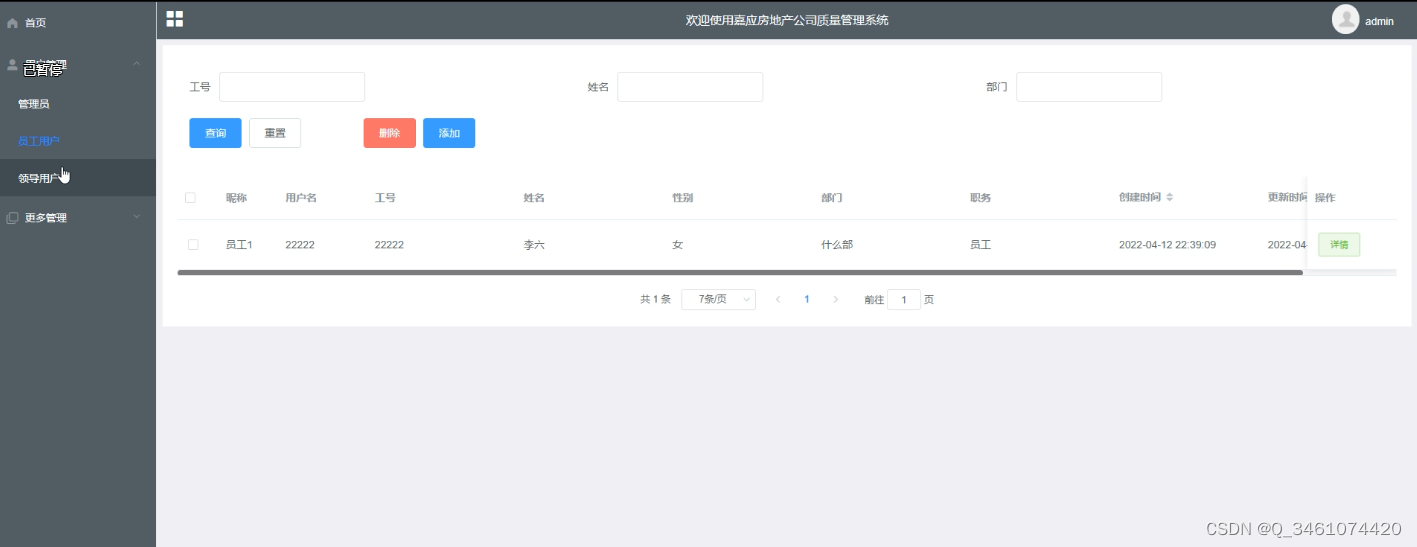This screenshot has height=547, width=1417.
Task: Click the 创建时间 column header
Action: 1140,197
